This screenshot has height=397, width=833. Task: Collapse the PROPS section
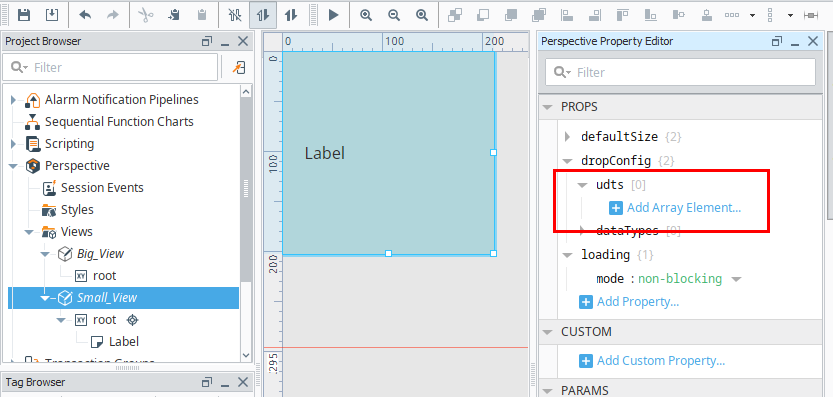(547, 107)
